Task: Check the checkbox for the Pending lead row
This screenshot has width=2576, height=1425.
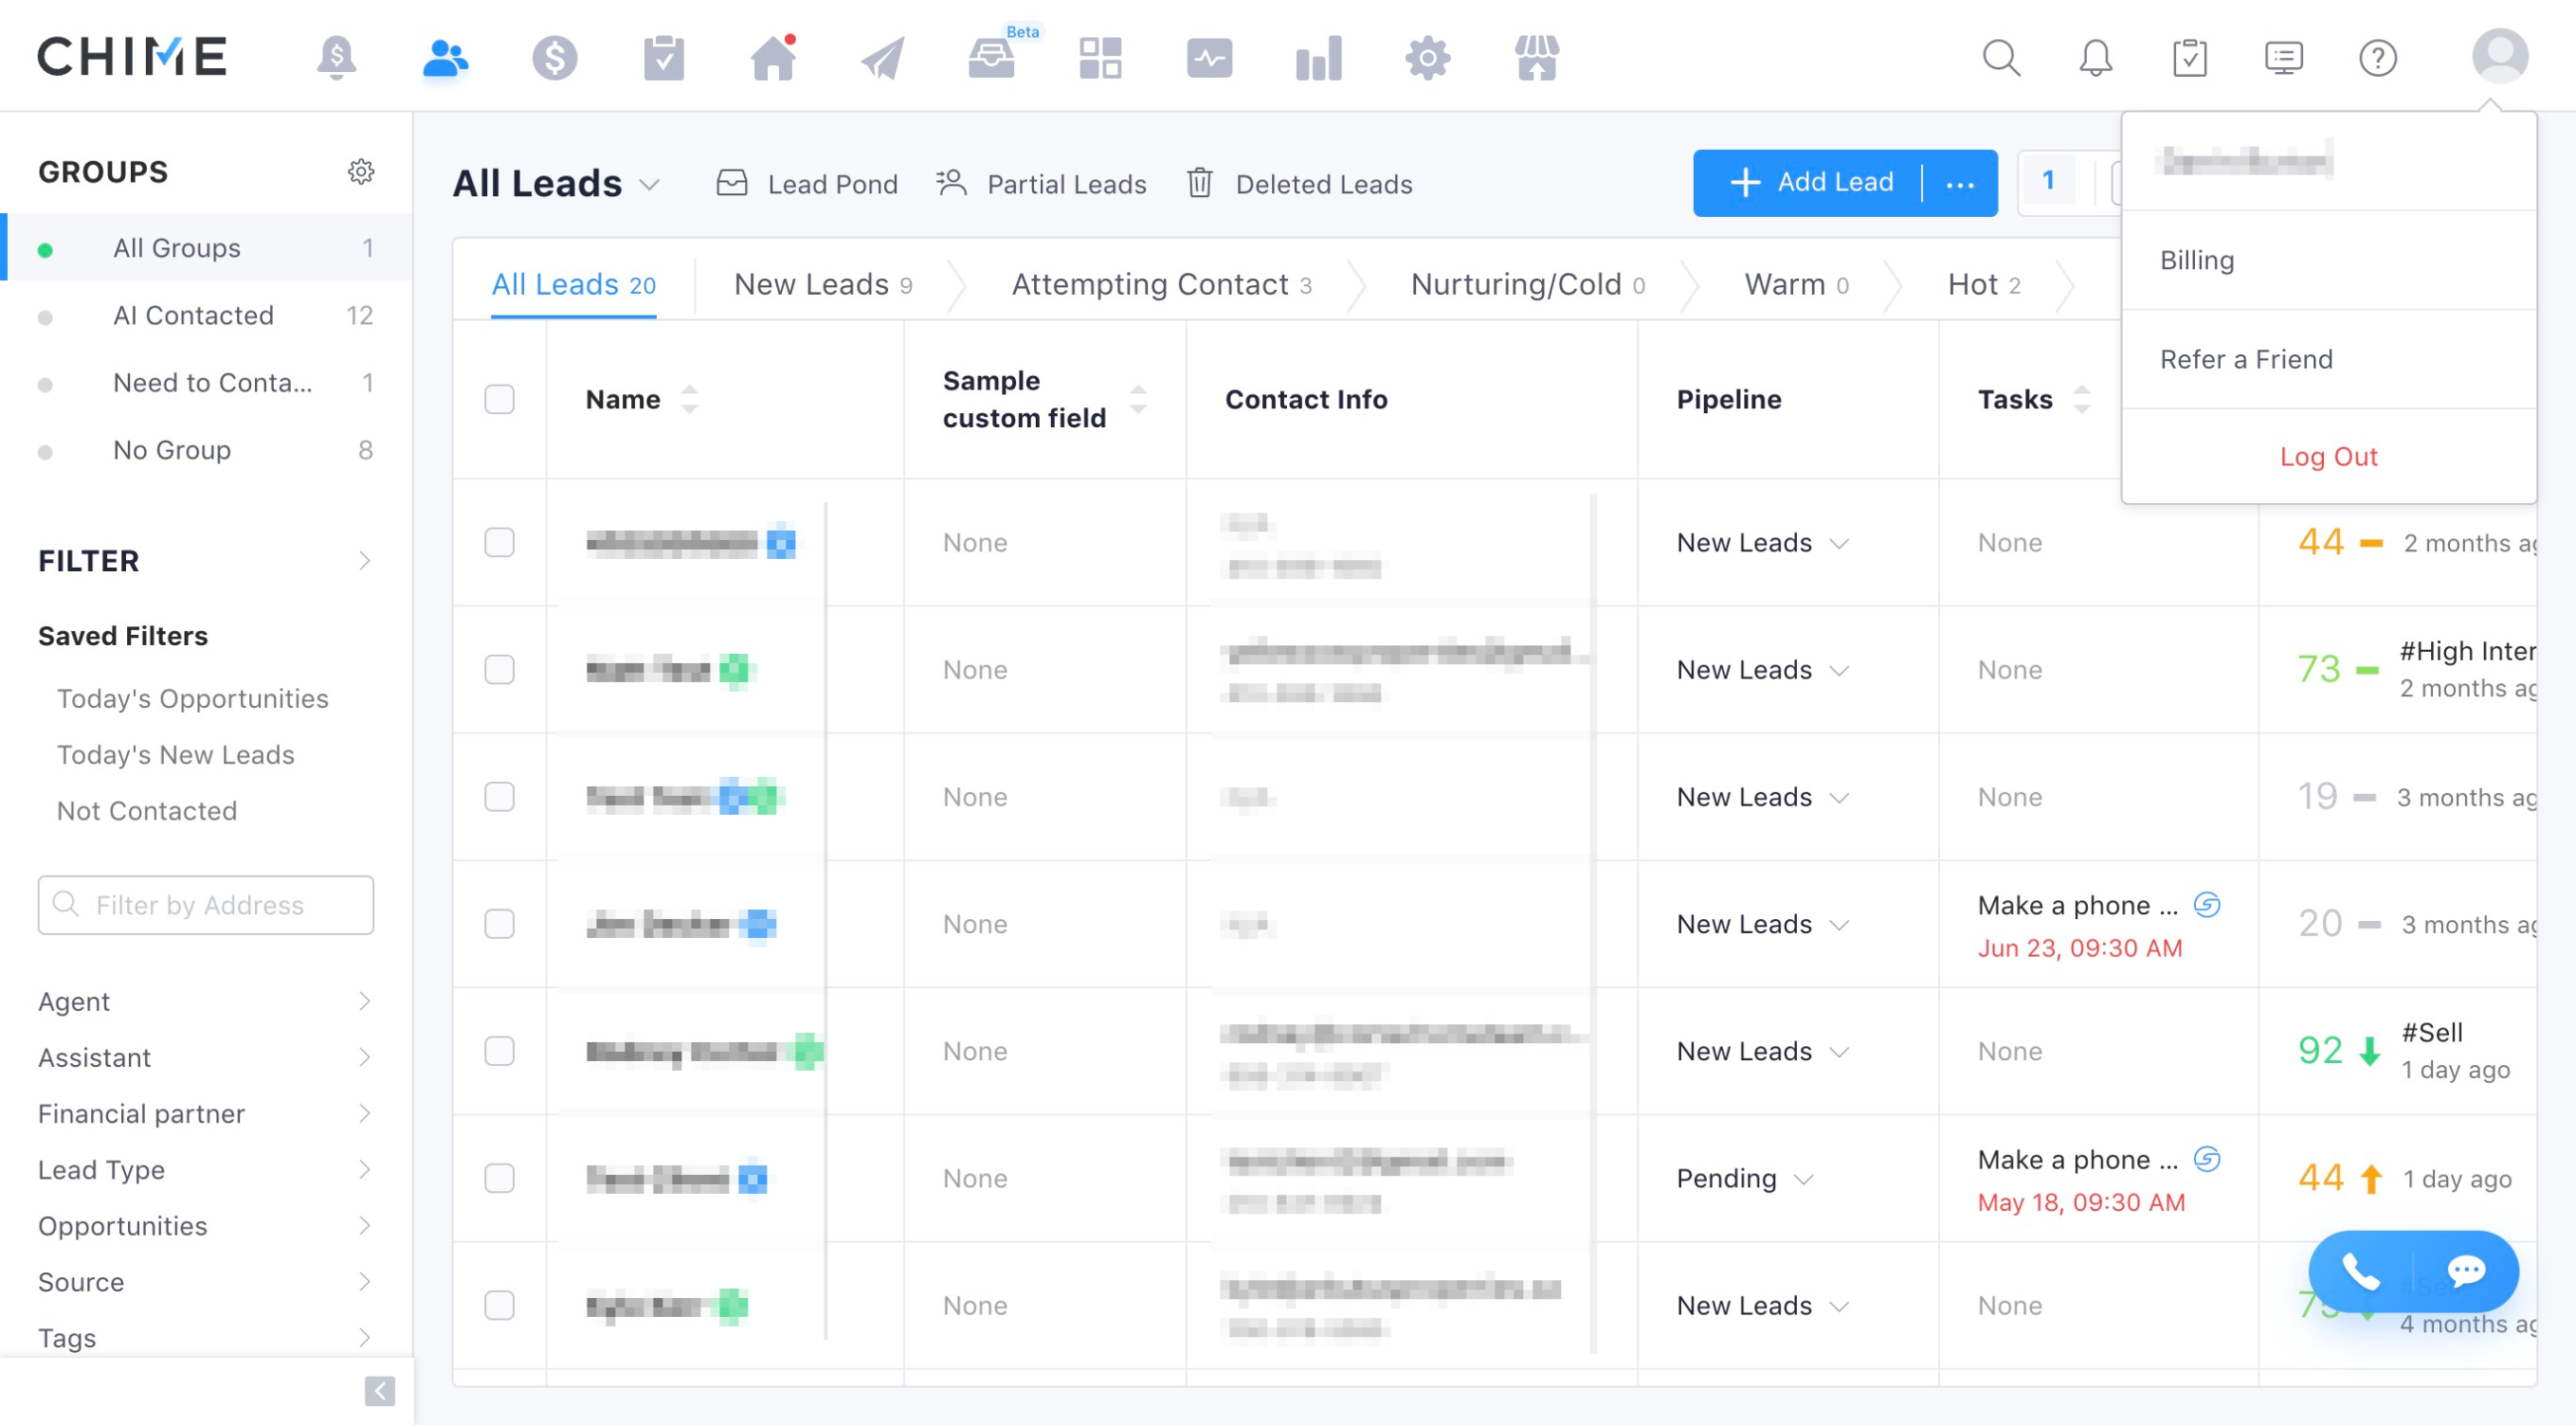Action: 499,1178
